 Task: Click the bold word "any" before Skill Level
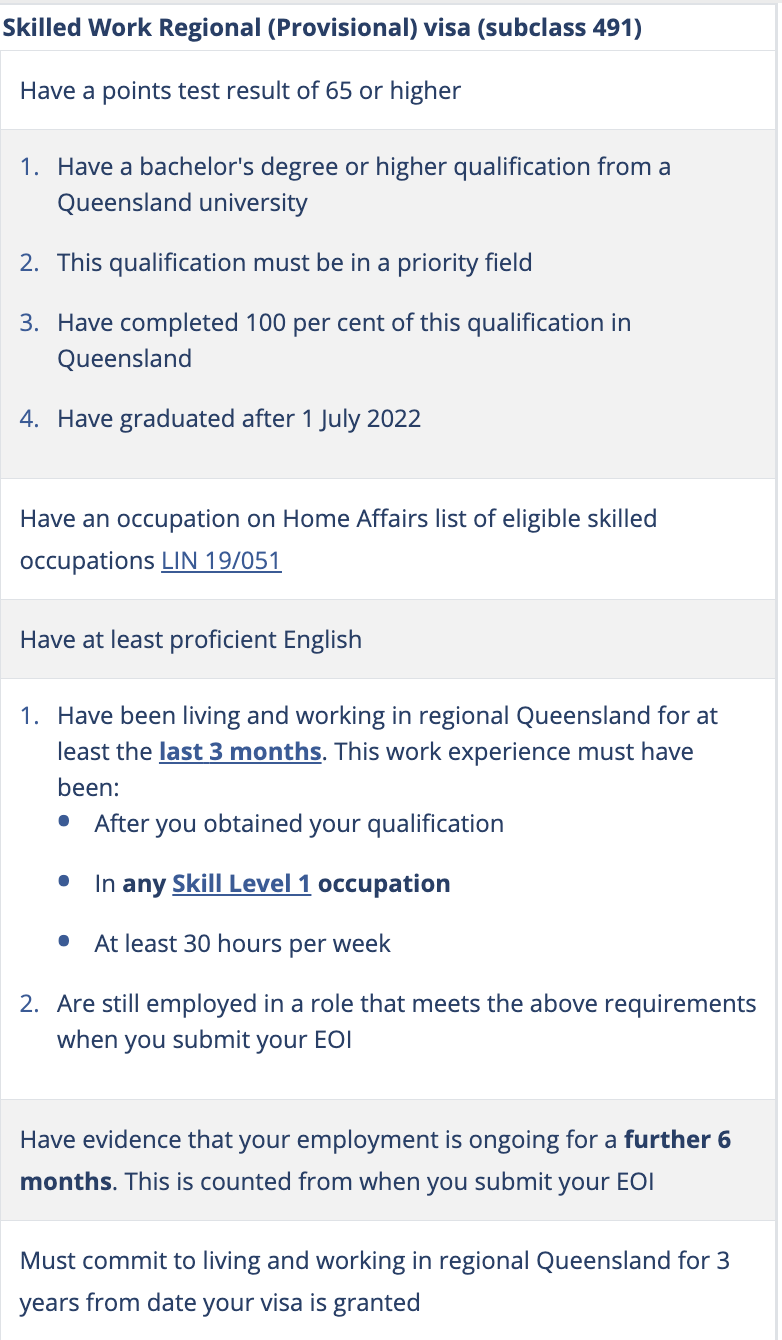click(144, 884)
